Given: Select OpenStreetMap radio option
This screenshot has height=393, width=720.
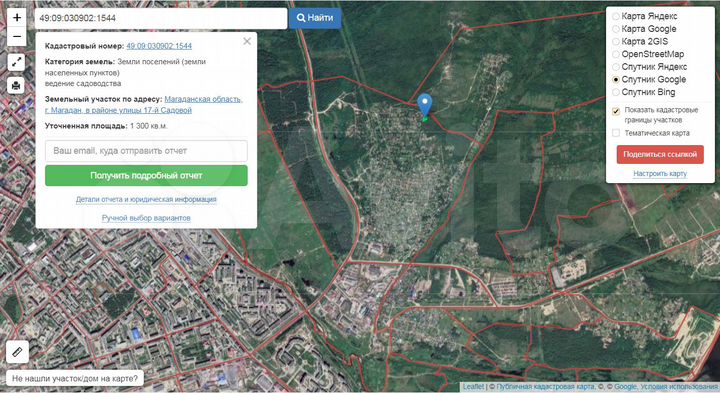Looking at the screenshot, I should point(616,54).
